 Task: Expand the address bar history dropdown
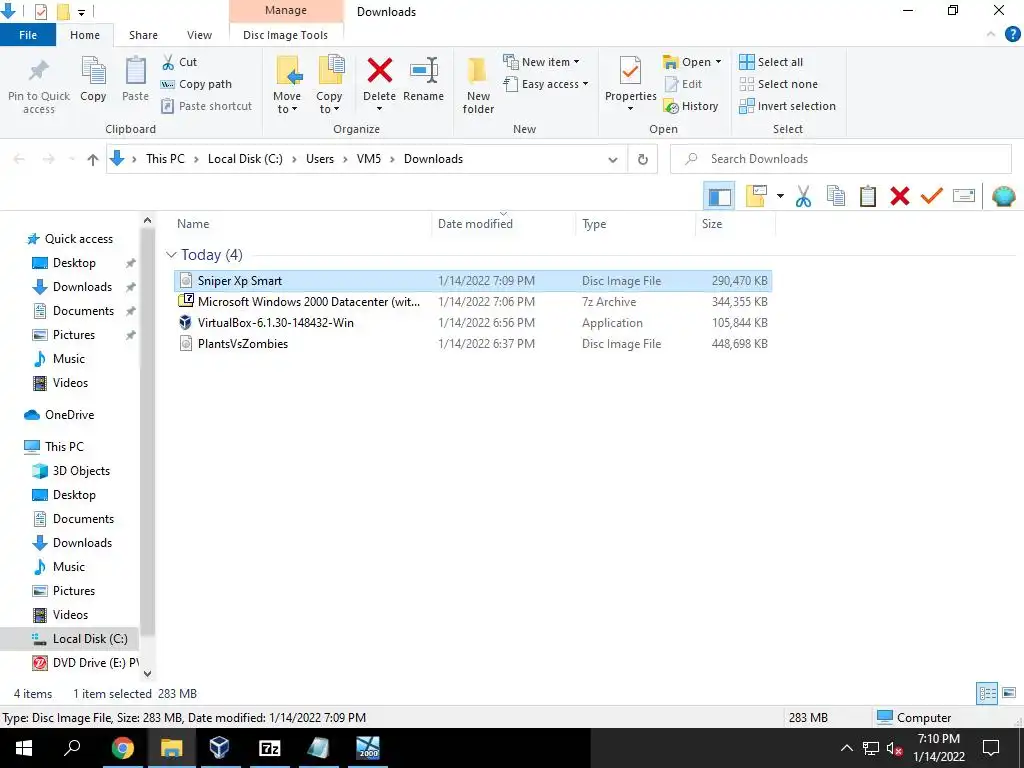point(613,159)
